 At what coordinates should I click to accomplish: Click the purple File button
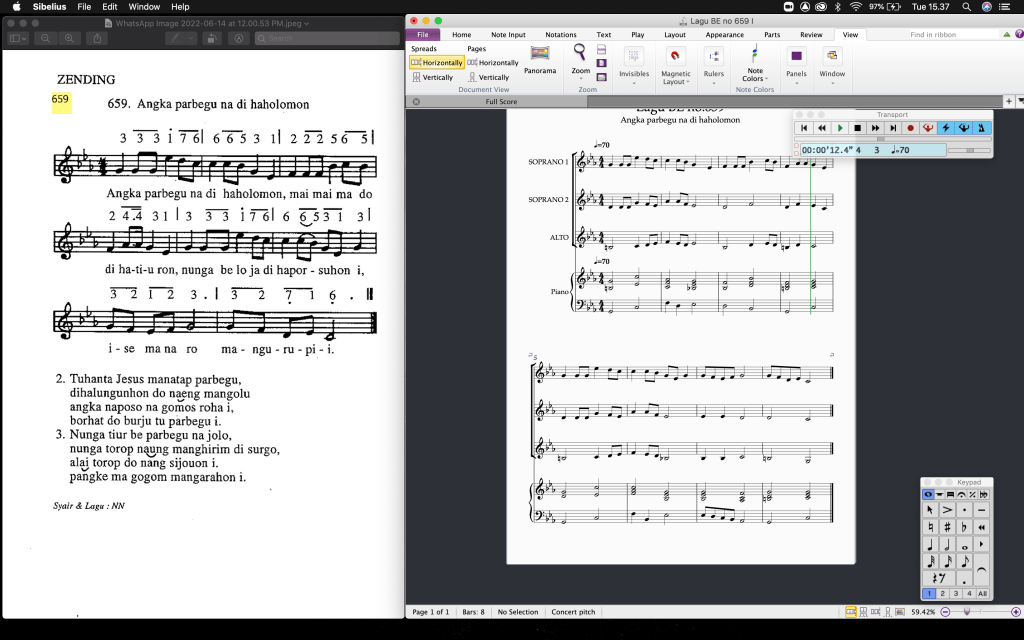pyautogui.click(x=422, y=35)
